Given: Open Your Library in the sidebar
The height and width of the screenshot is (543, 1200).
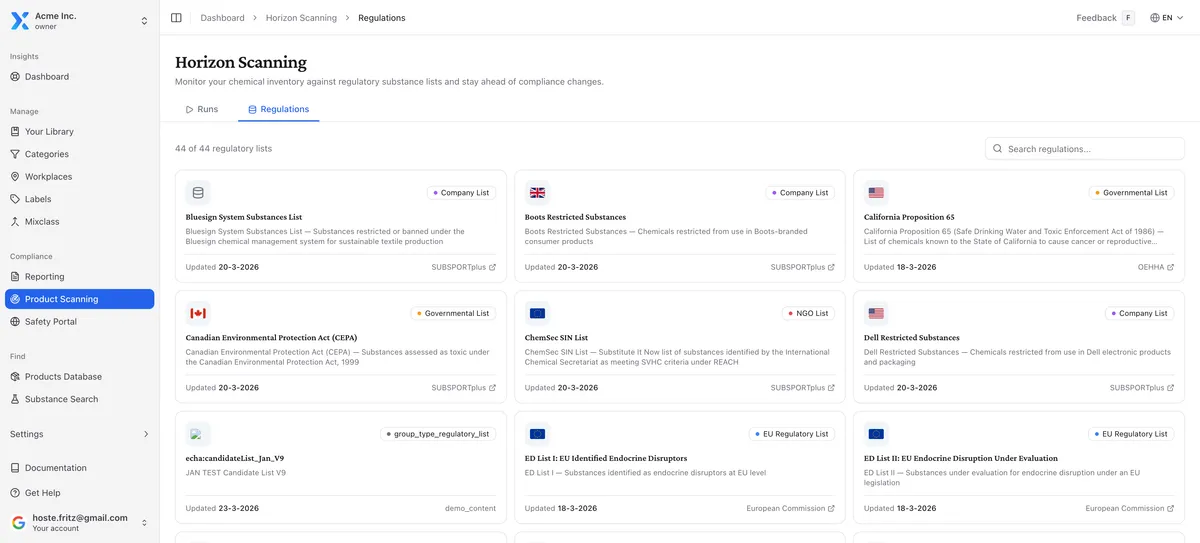Looking at the screenshot, I should (80, 131).
